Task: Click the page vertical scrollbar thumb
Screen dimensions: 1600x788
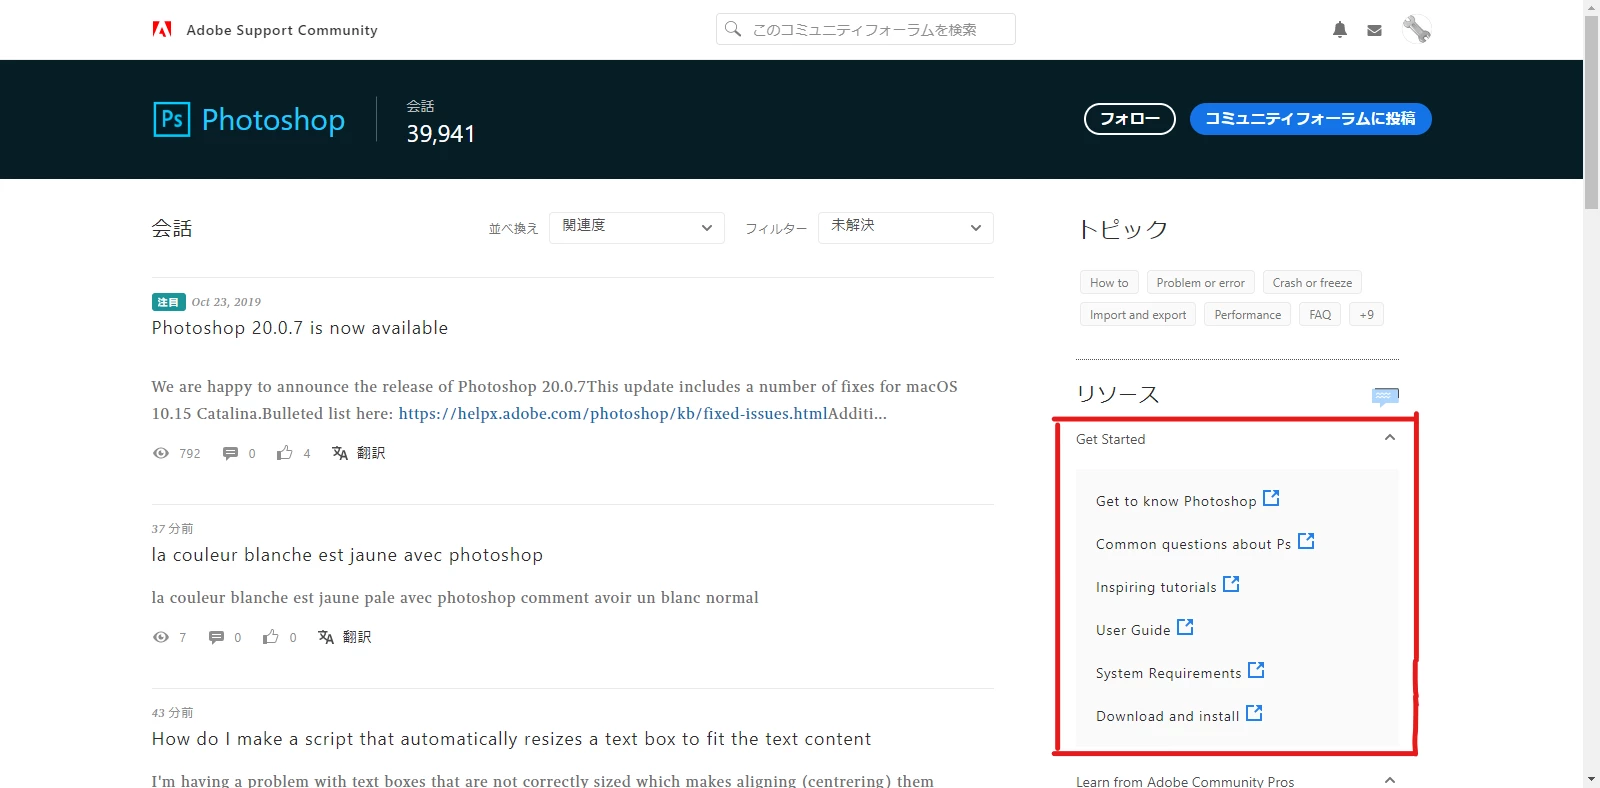Action: point(1591,110)
